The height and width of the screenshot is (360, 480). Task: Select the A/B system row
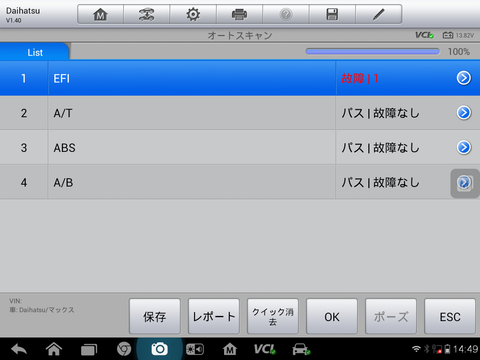tap(240, 183)
